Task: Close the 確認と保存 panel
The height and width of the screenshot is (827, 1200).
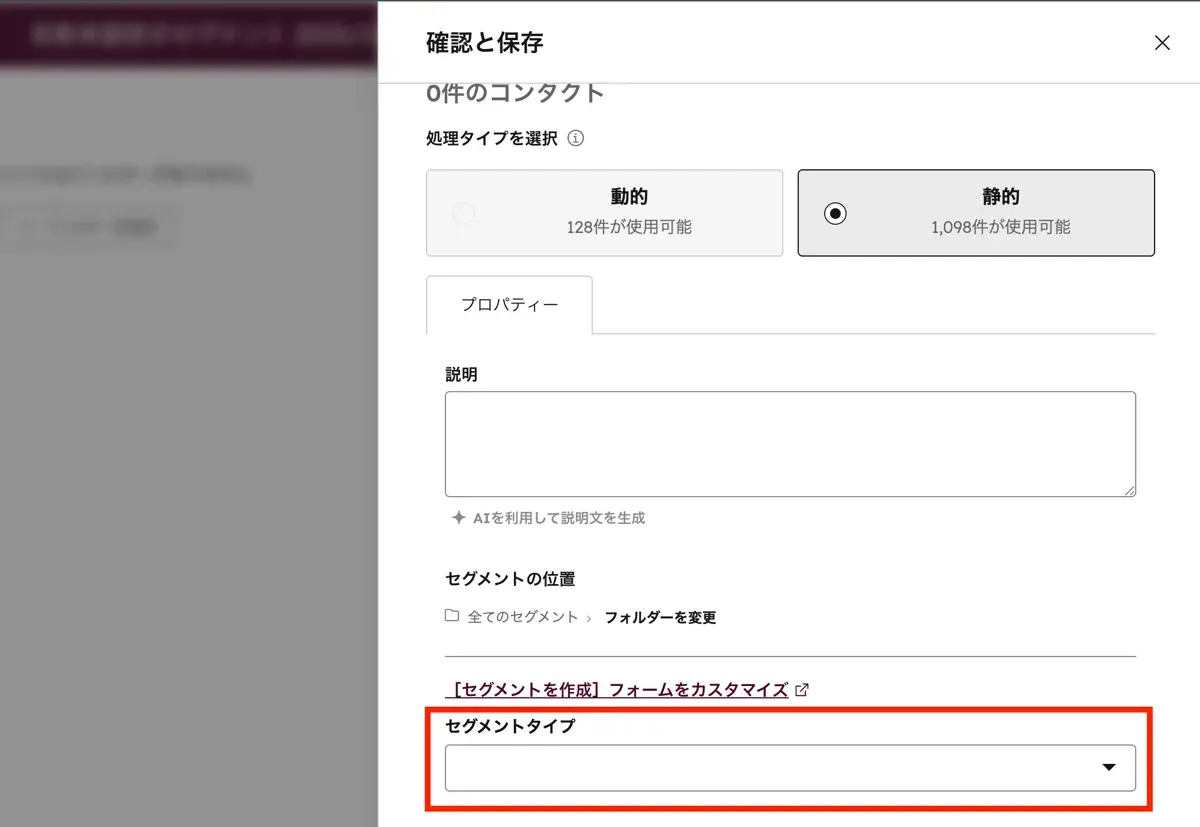Action: (1162, 43)
